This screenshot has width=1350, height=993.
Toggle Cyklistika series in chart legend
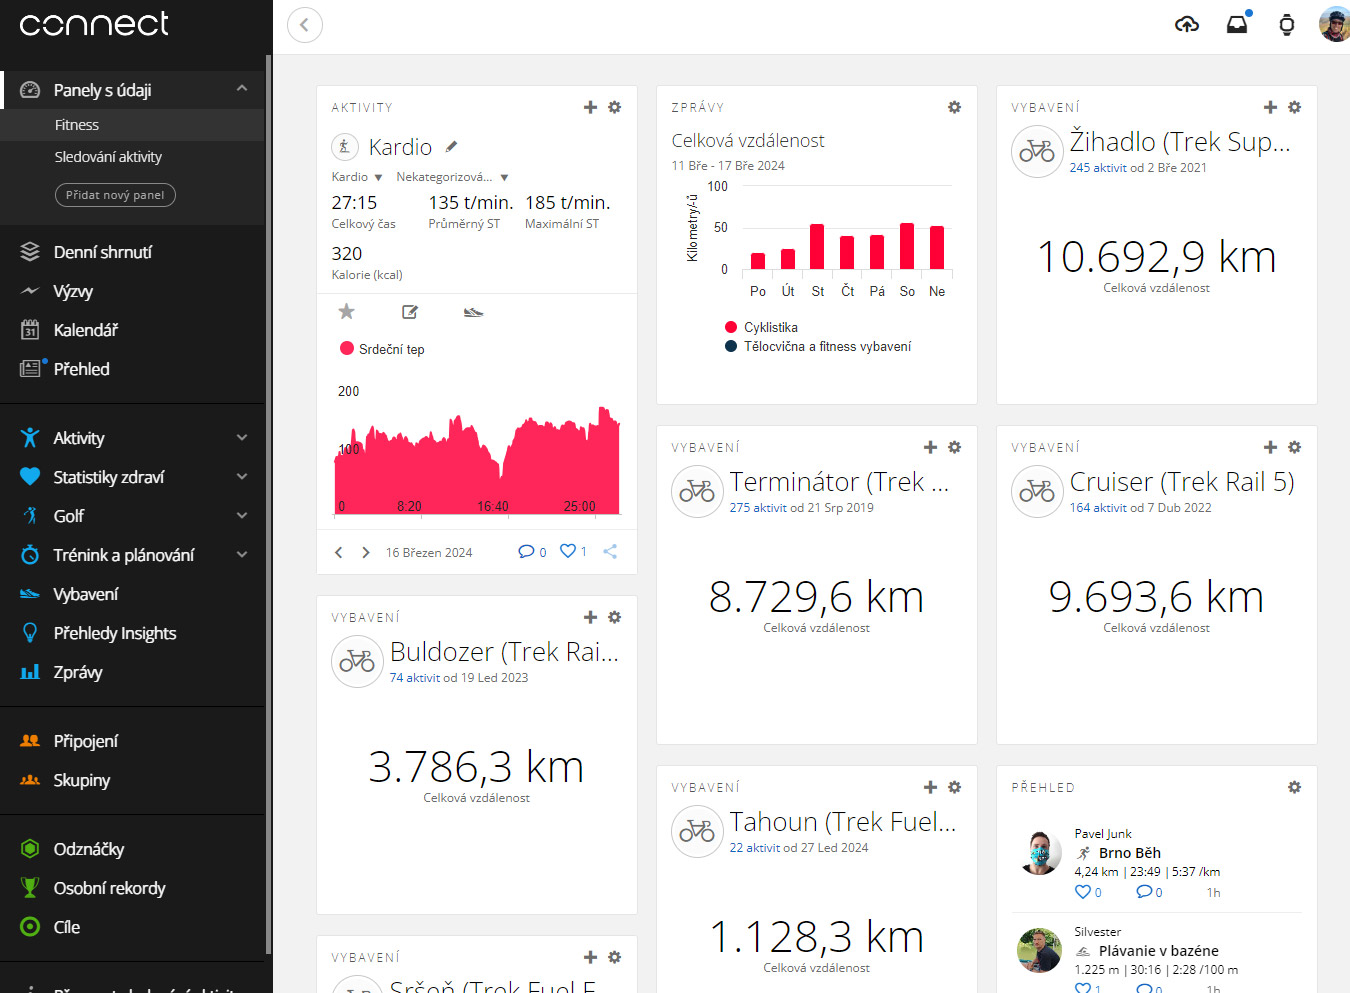point(761,327)
